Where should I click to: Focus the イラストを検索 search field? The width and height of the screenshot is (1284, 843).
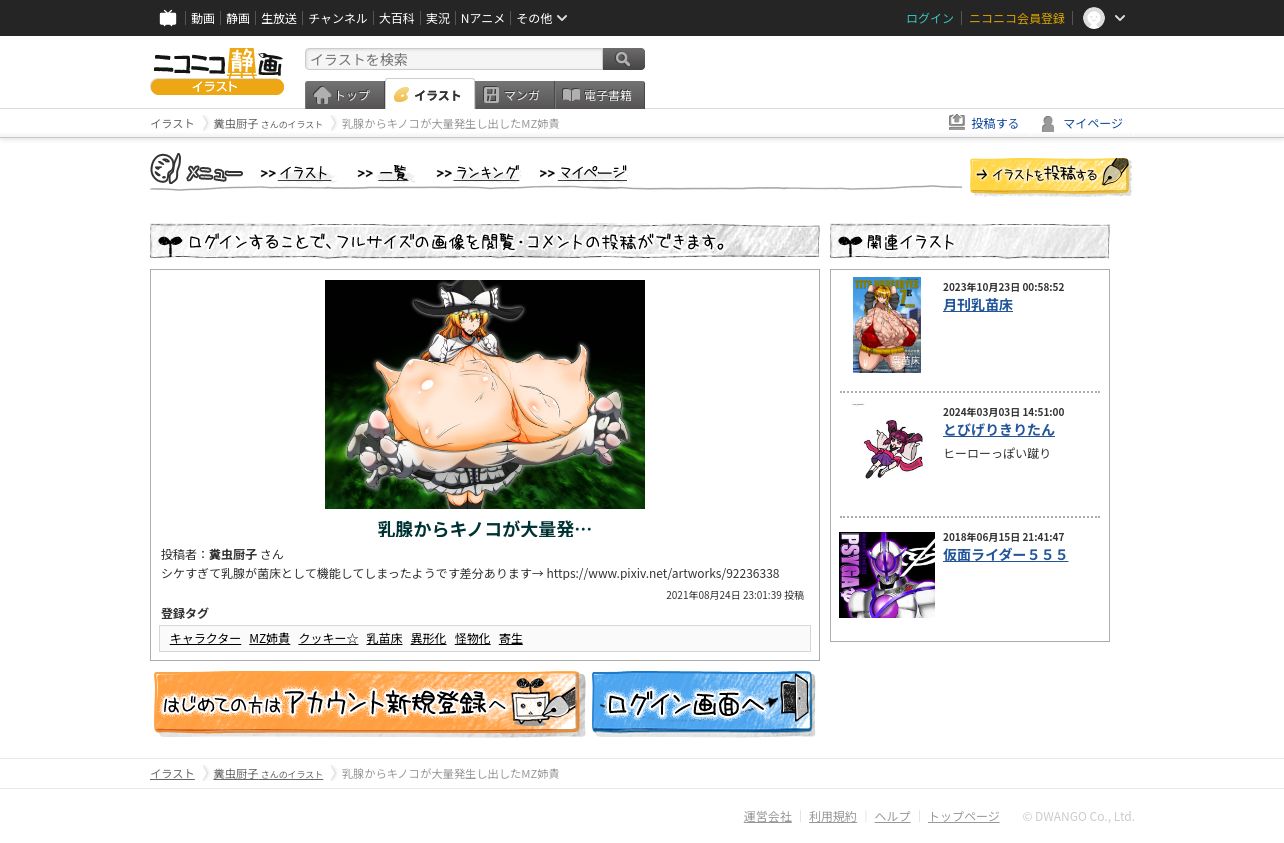pyautogui.click(x=454, y=59)
